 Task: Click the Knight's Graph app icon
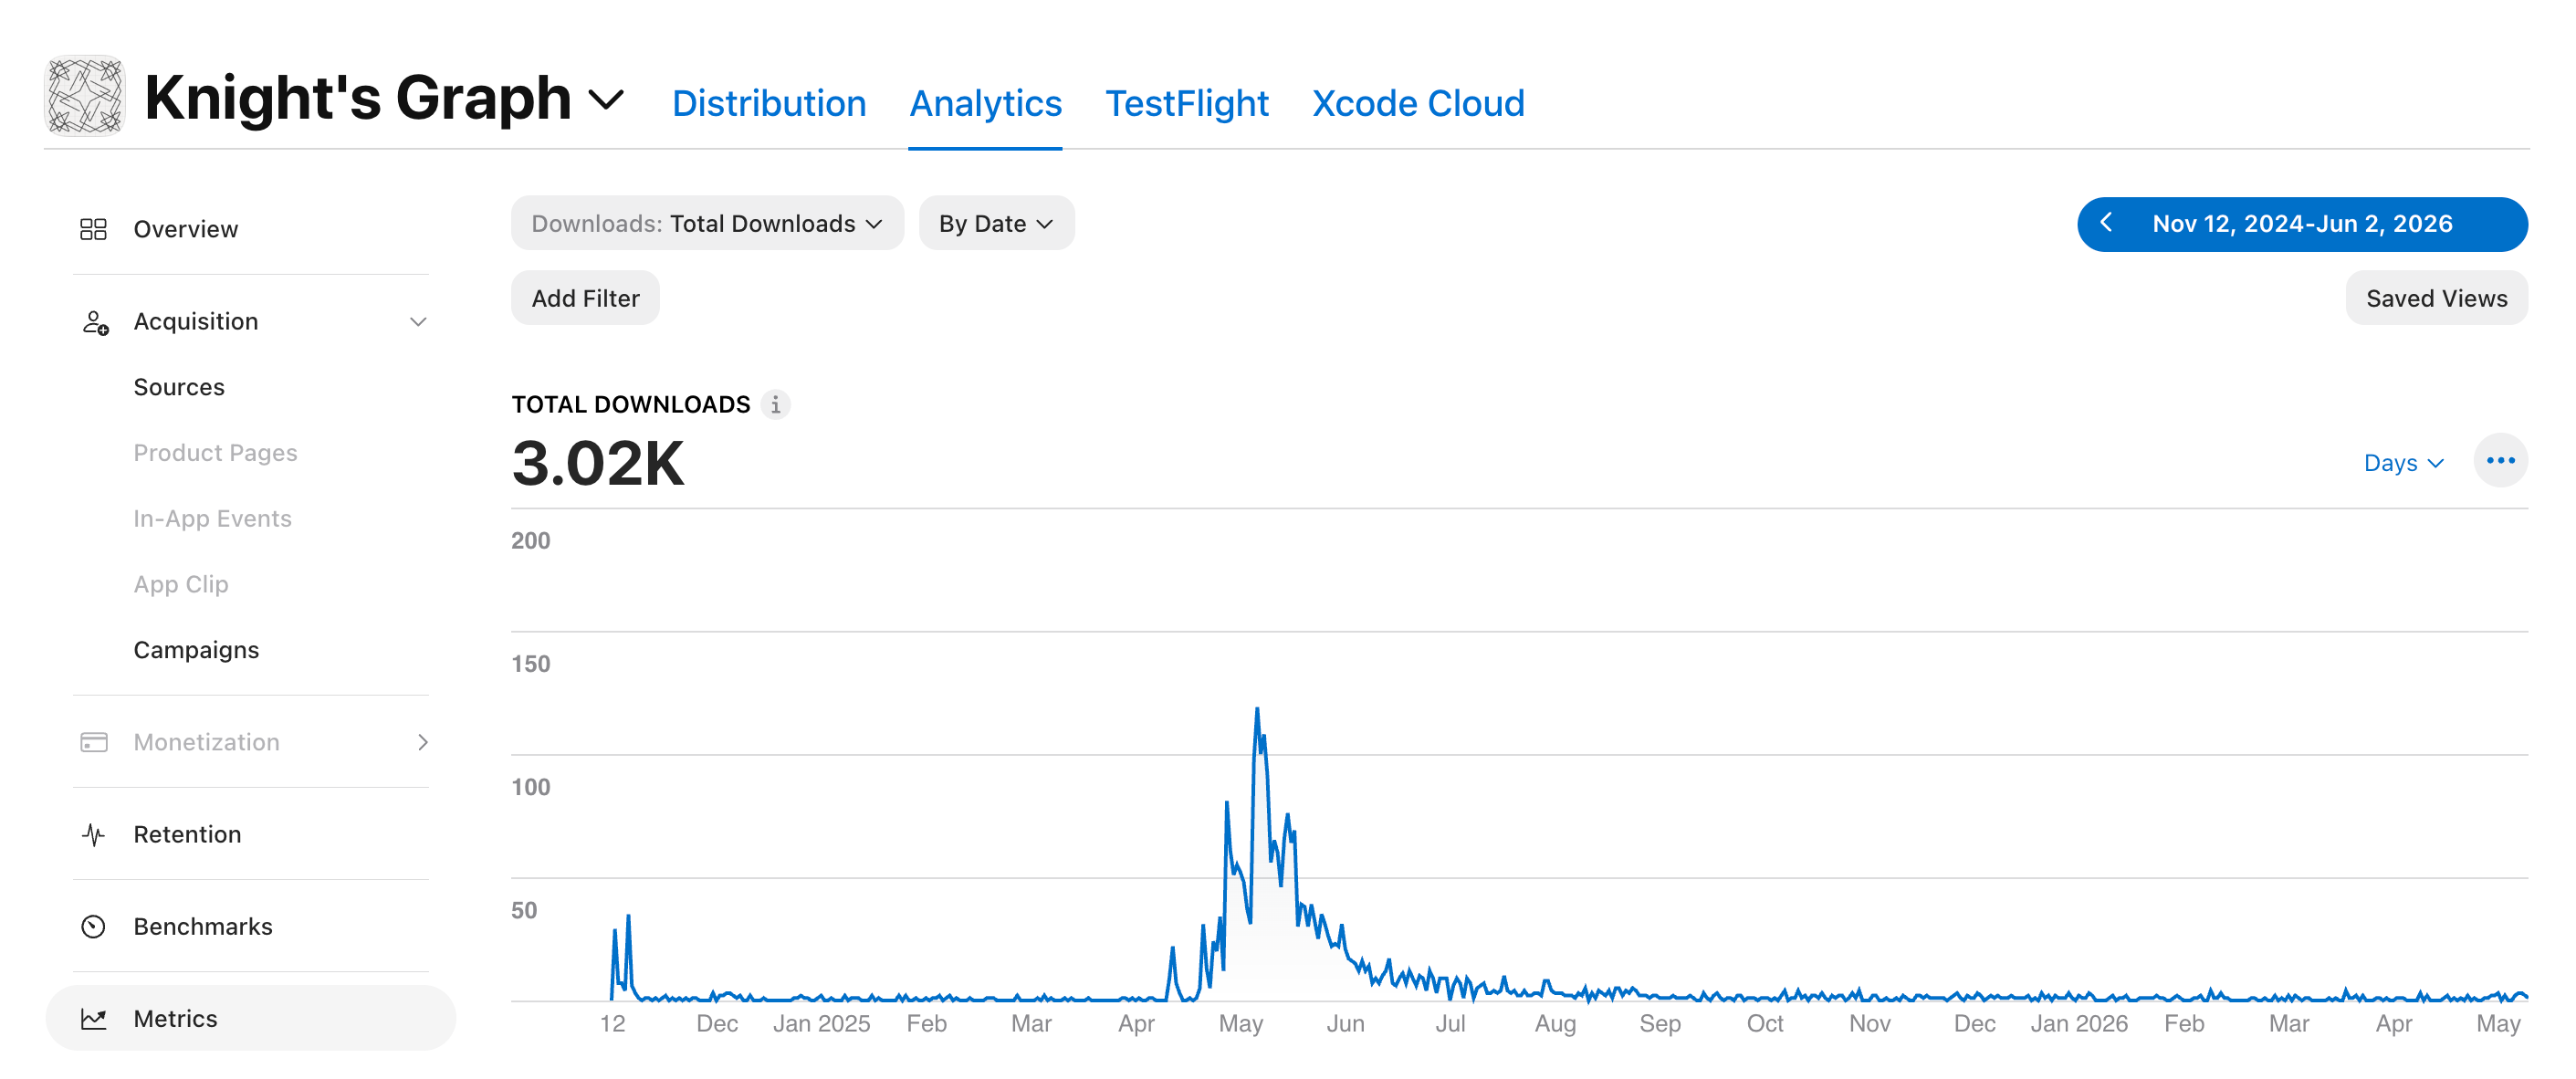[85, 97]
